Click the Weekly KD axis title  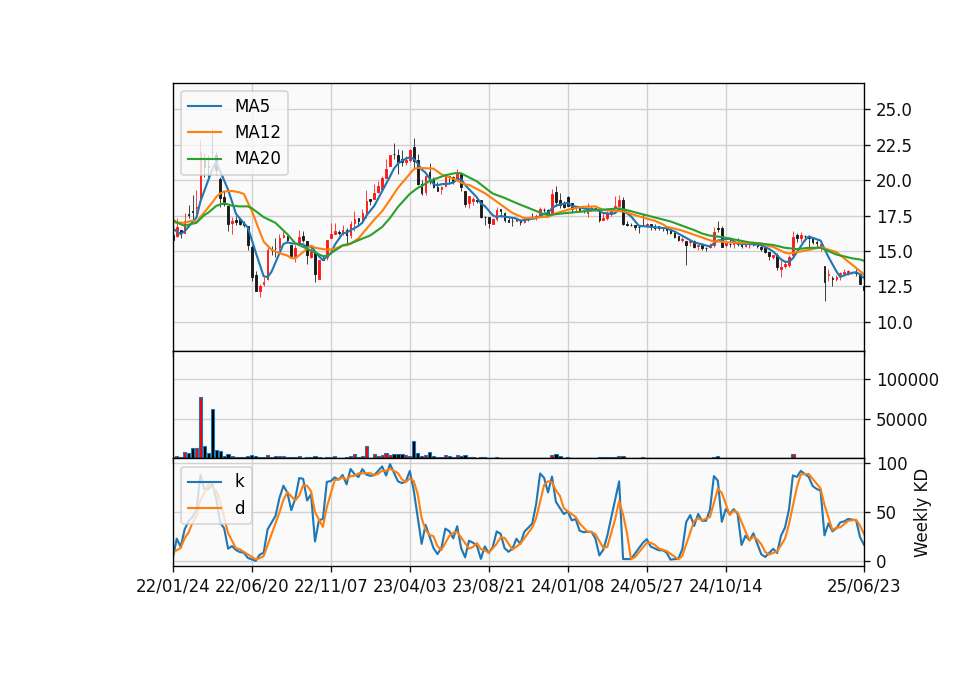[921, 513]
